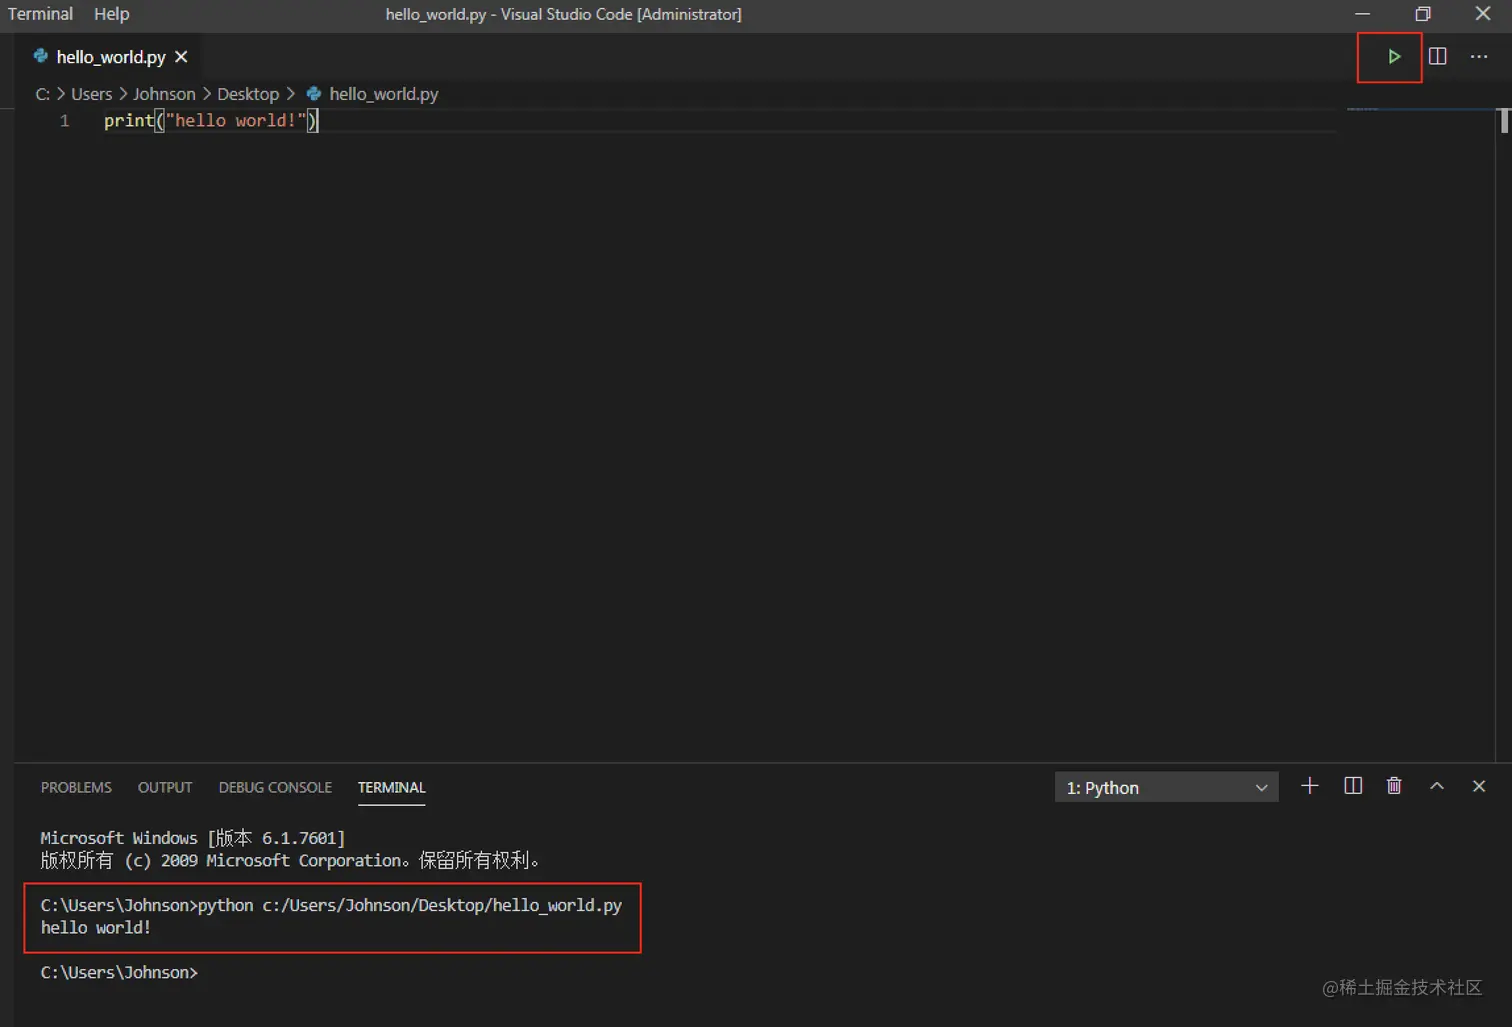The width and height of the screenshot is (1512, 1027).
Task: Split the active terminal
Action: pos(1352,786)
